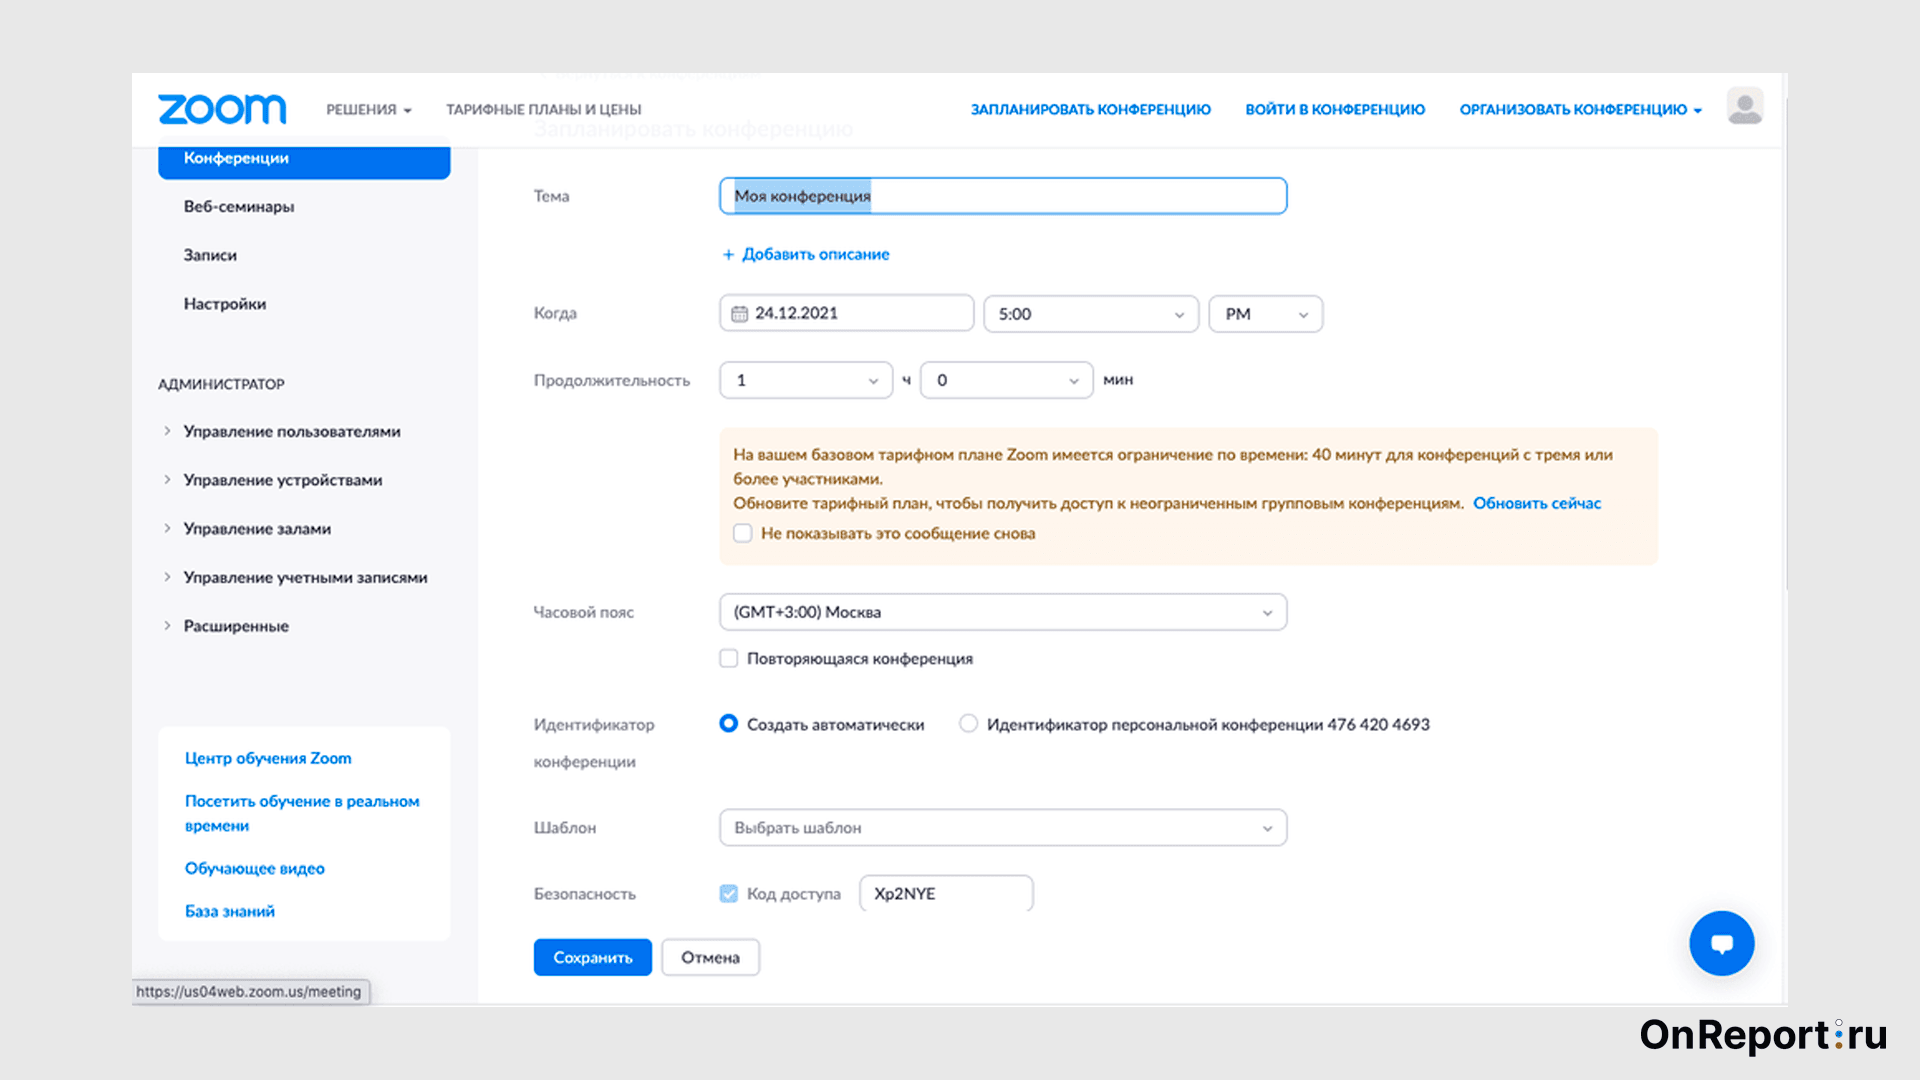
Task: Select Создать автоматически radio option
Action: click(729, 724)
